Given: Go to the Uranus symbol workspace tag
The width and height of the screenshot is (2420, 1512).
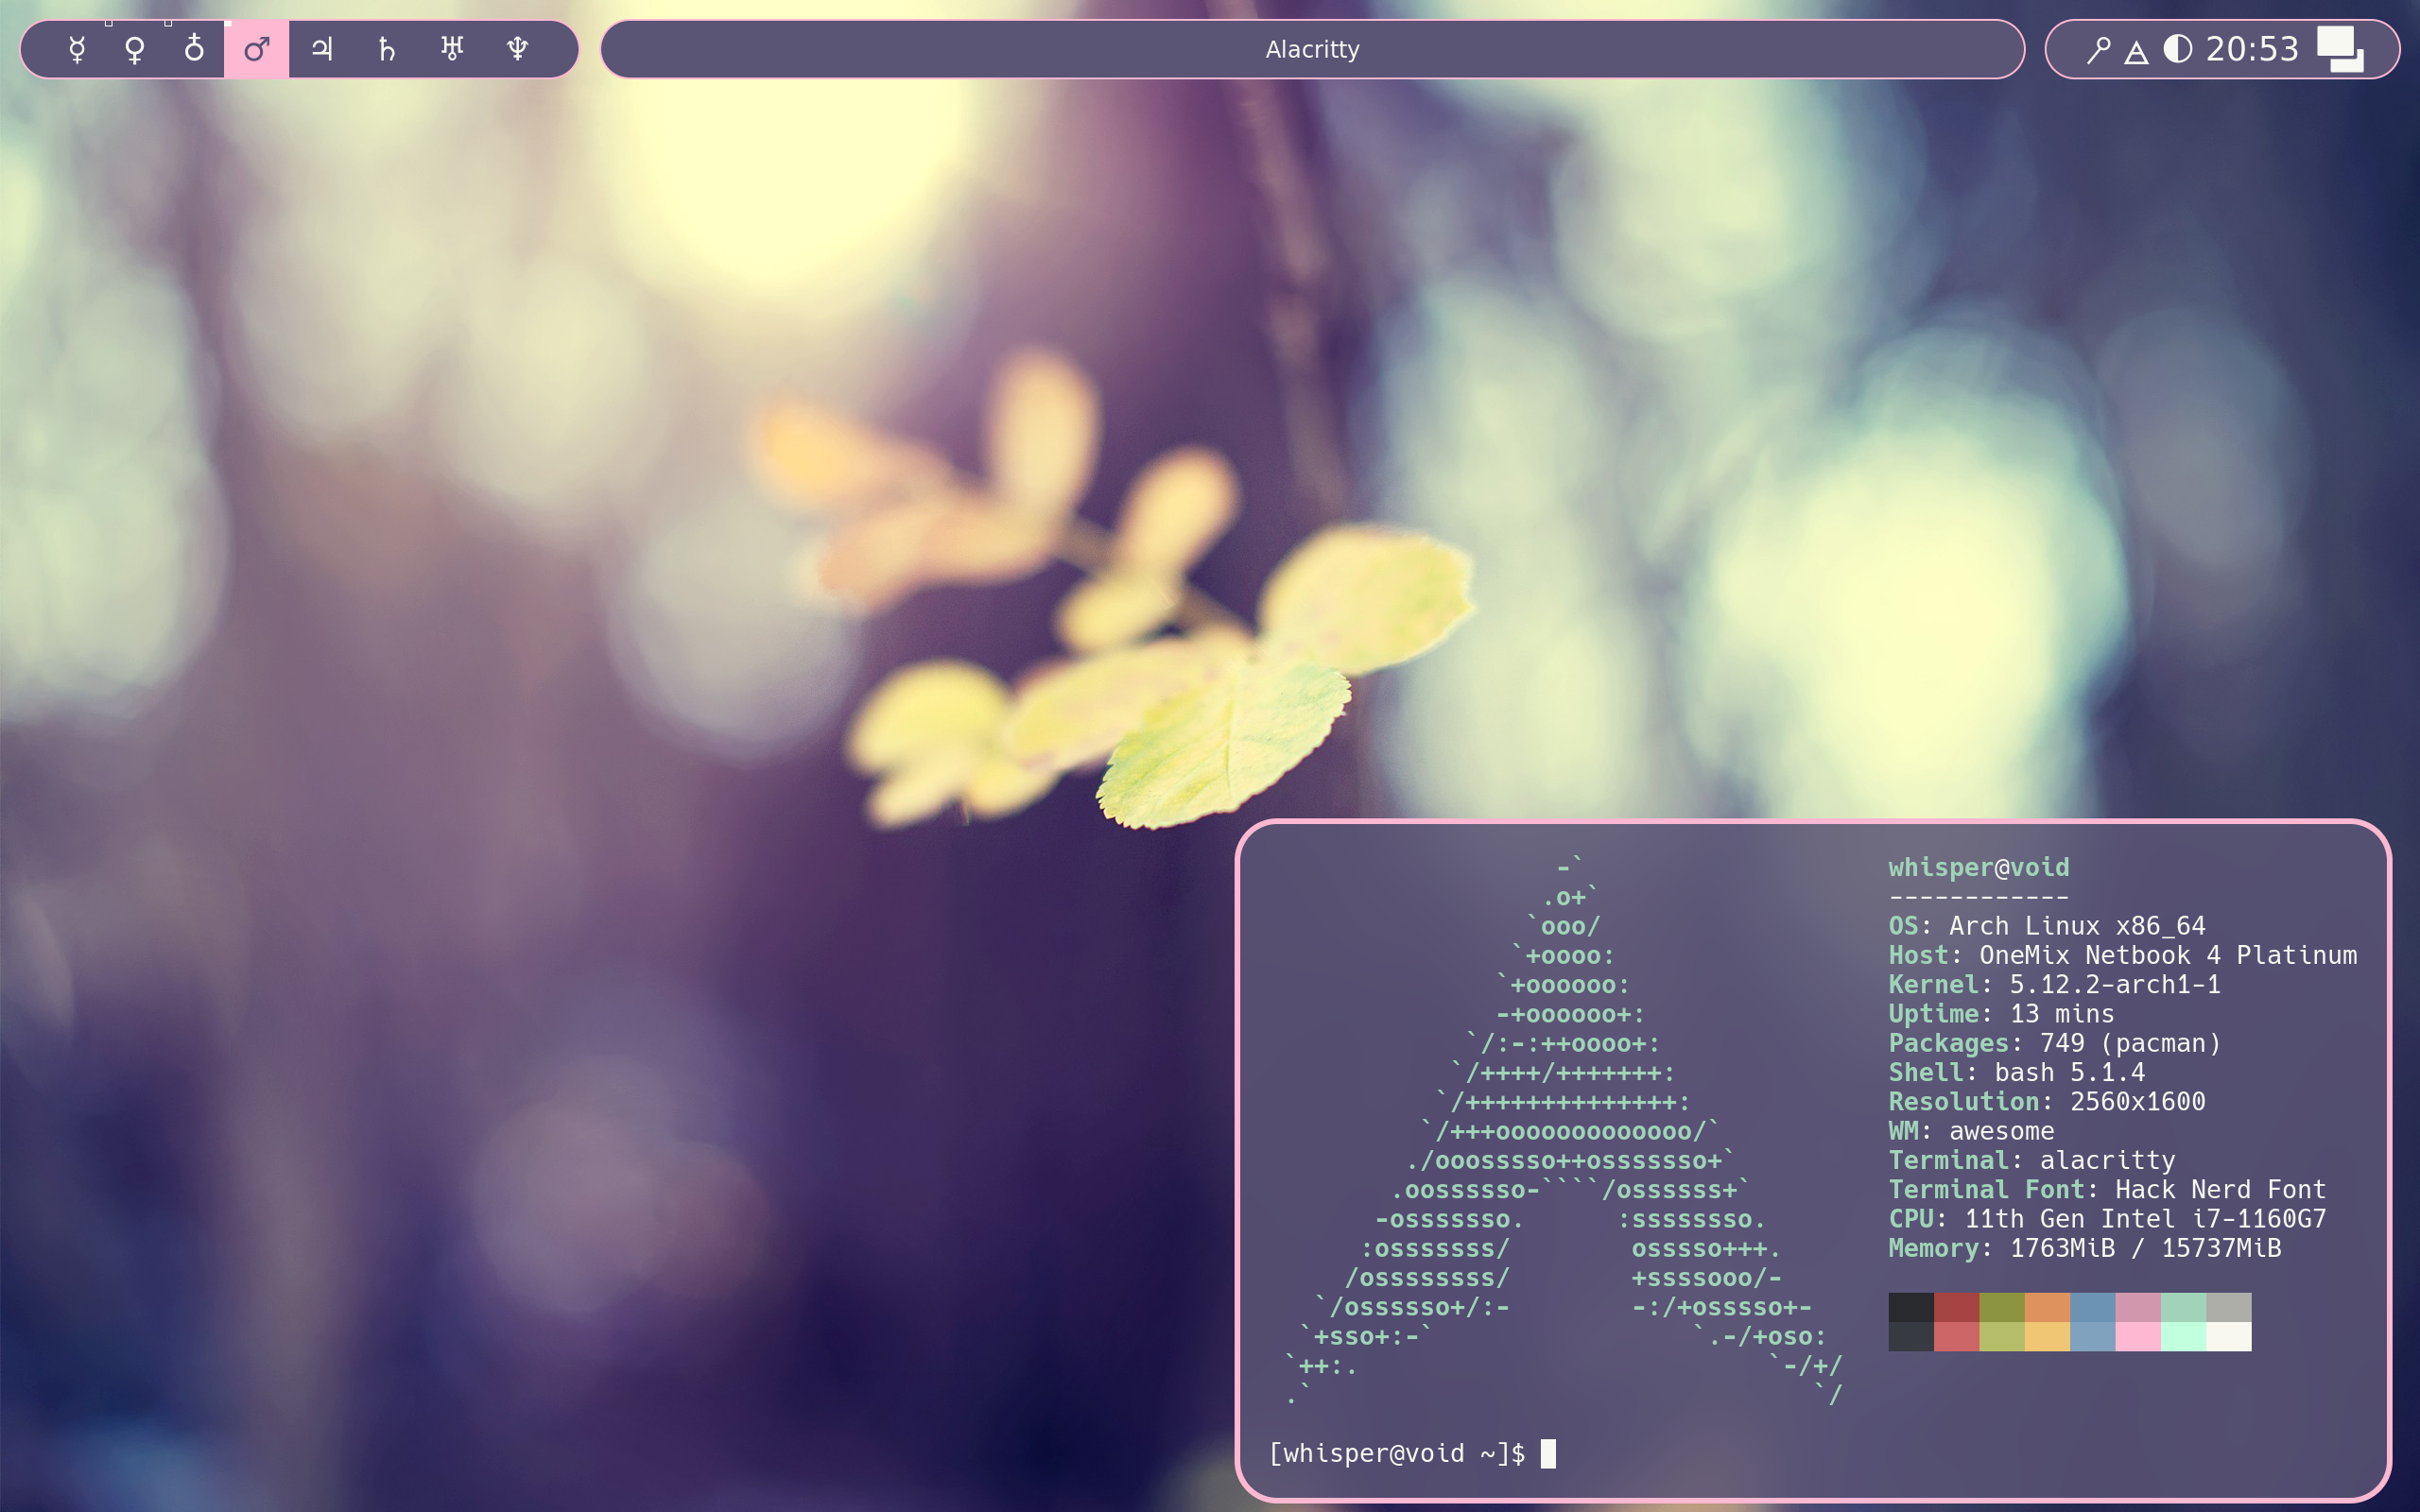Looking at the screenshot, I should coord(452,49).
